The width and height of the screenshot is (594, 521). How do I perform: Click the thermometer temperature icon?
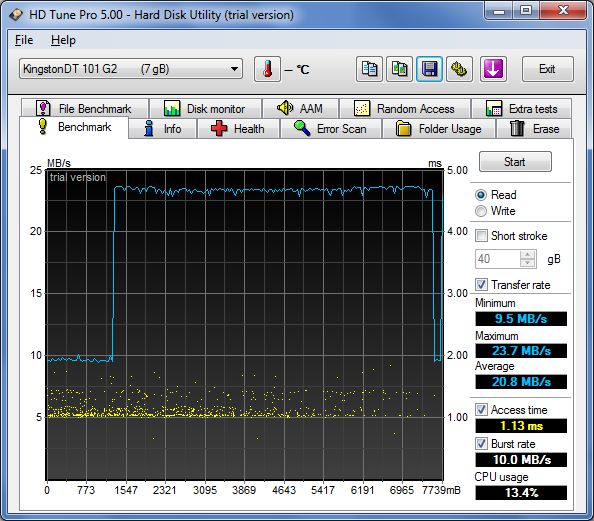click(267, 69)
